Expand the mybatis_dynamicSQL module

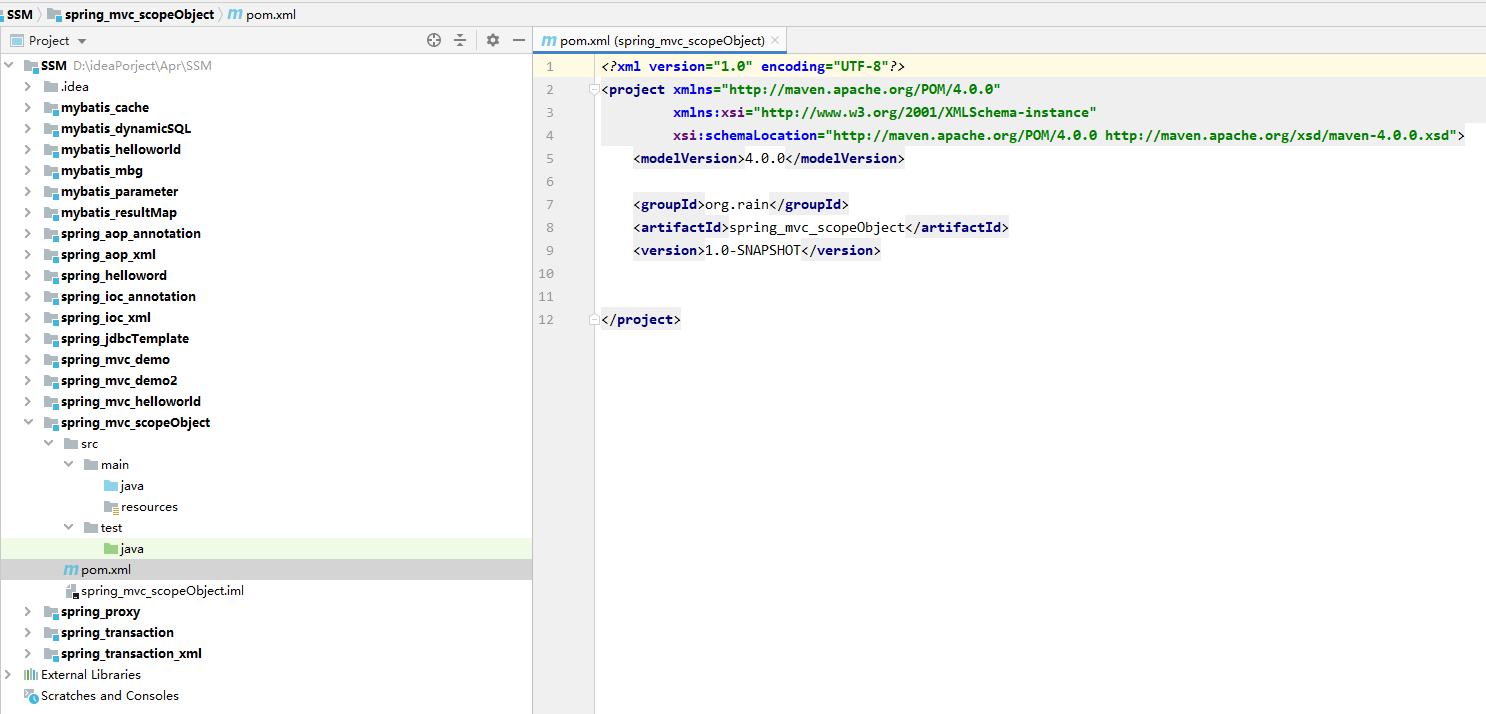[x=29, y=129]
